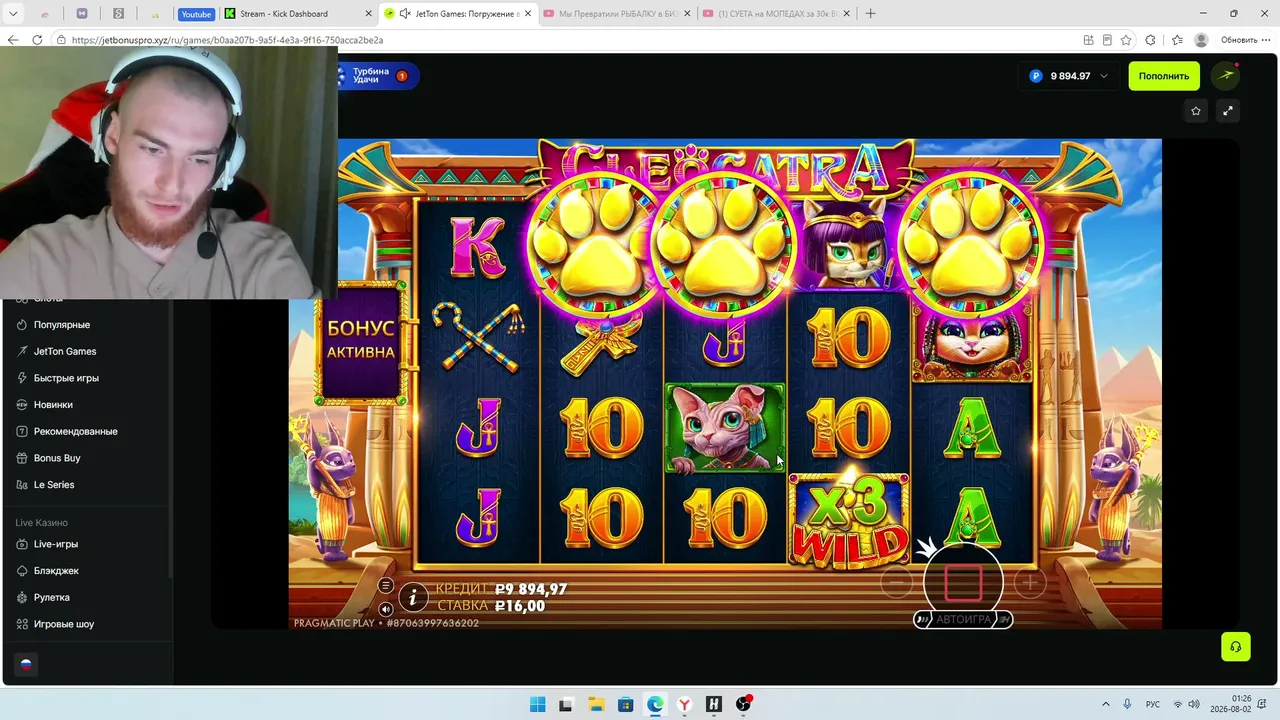Open the slot's hamburger settings menu
This screenshot has height=720, width=1280.
pyautogui.click(x=386, y=586)
